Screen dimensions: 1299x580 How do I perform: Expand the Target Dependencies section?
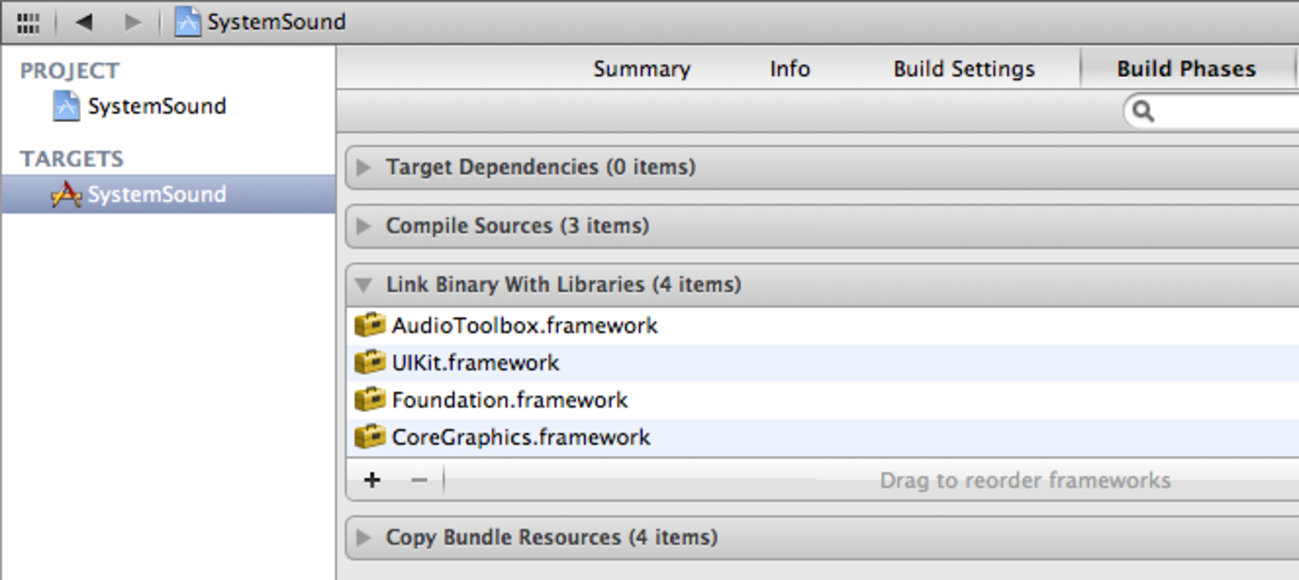[x=364, y=167]
